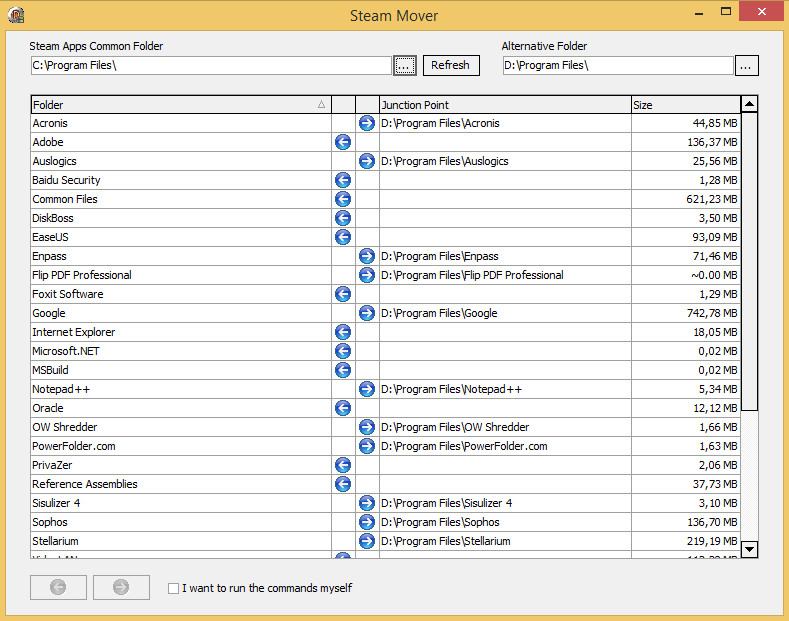789x621 pixels.
Task: Click the left arrow icon for Common Files
Action: pyautogui.click(x=343, y=199)
